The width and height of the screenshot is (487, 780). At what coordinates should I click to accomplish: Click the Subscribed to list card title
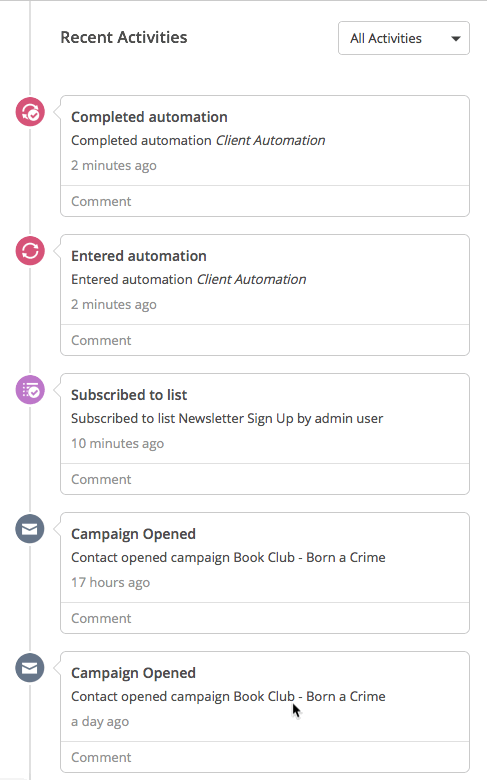pos(129,395)
